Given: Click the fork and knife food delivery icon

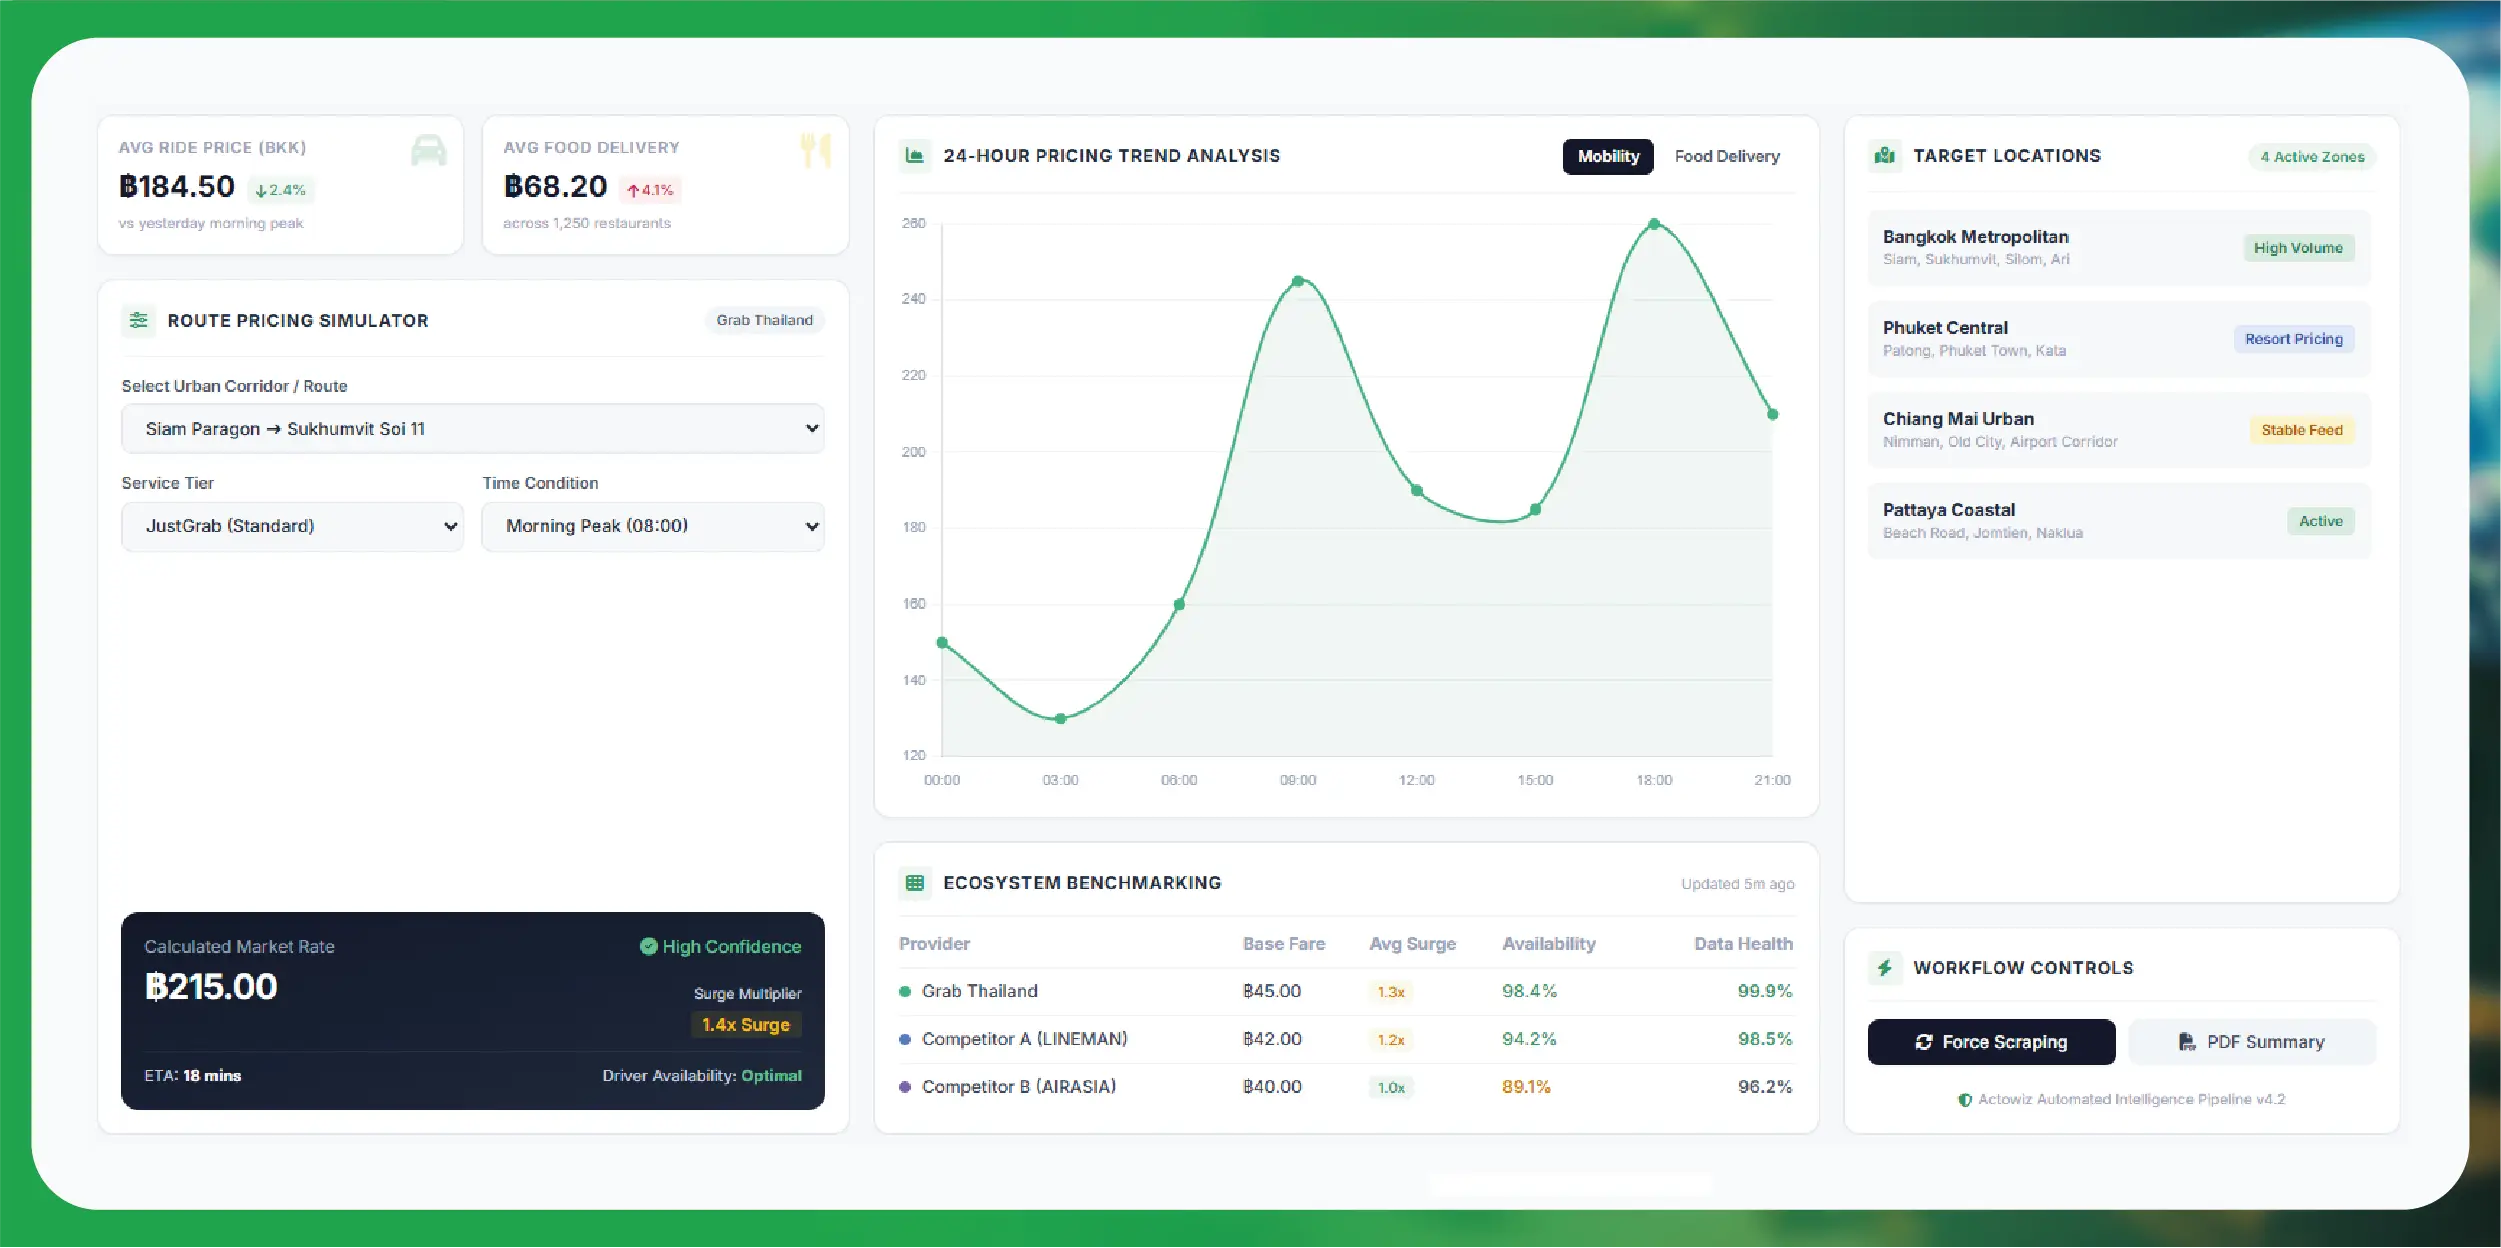Looking at the screenshot, I should (x=815, y=150).
